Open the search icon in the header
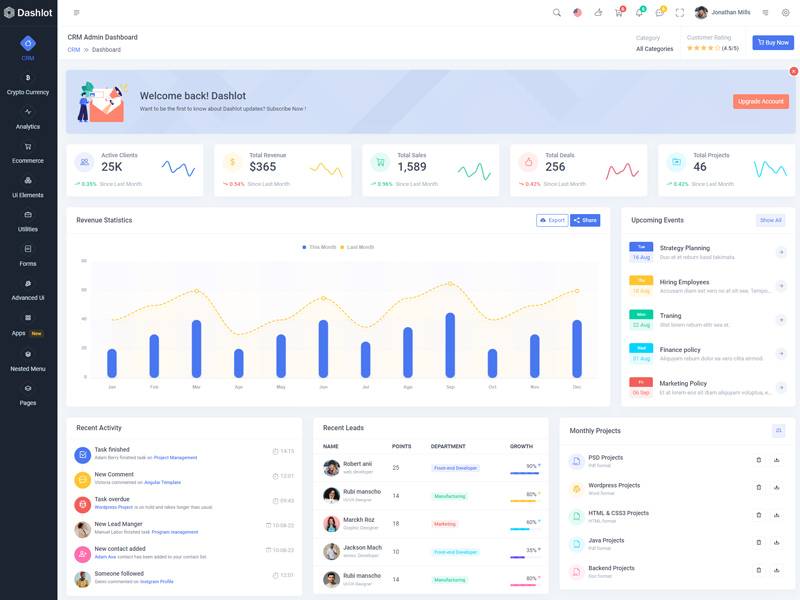Viewport: 800px width, 600px height. (557, 13)
